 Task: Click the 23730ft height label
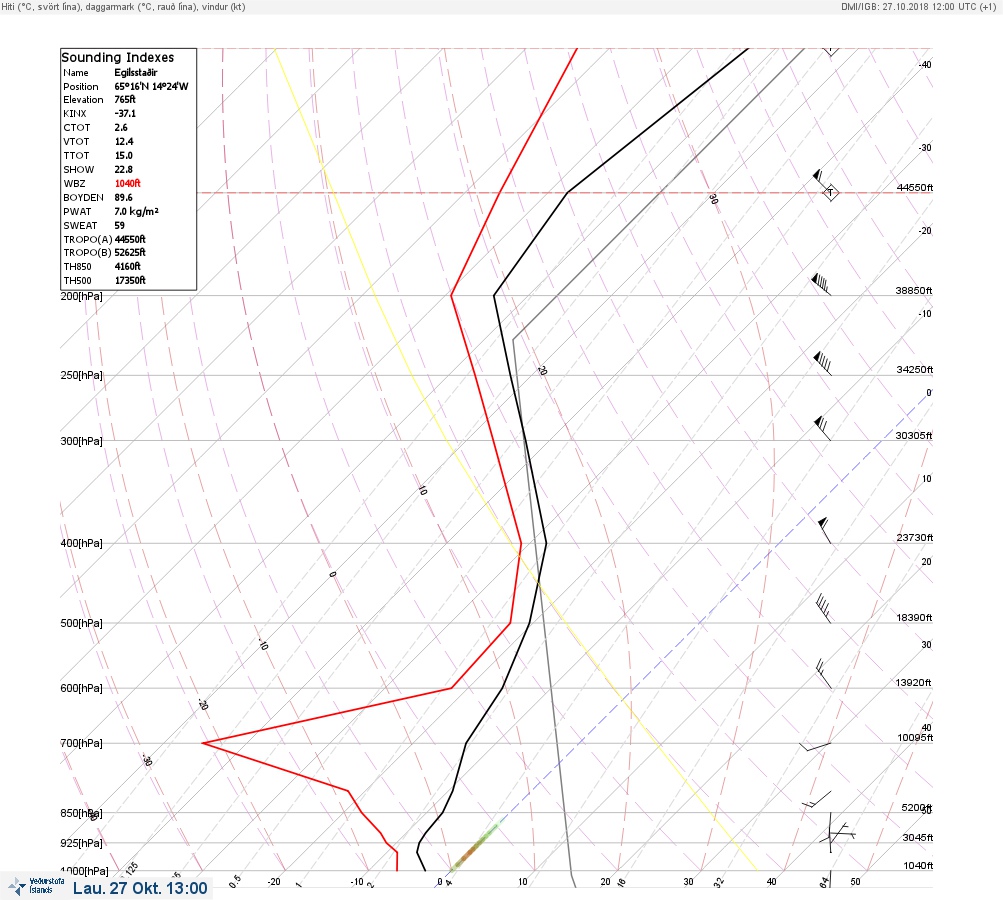(915, 537)
